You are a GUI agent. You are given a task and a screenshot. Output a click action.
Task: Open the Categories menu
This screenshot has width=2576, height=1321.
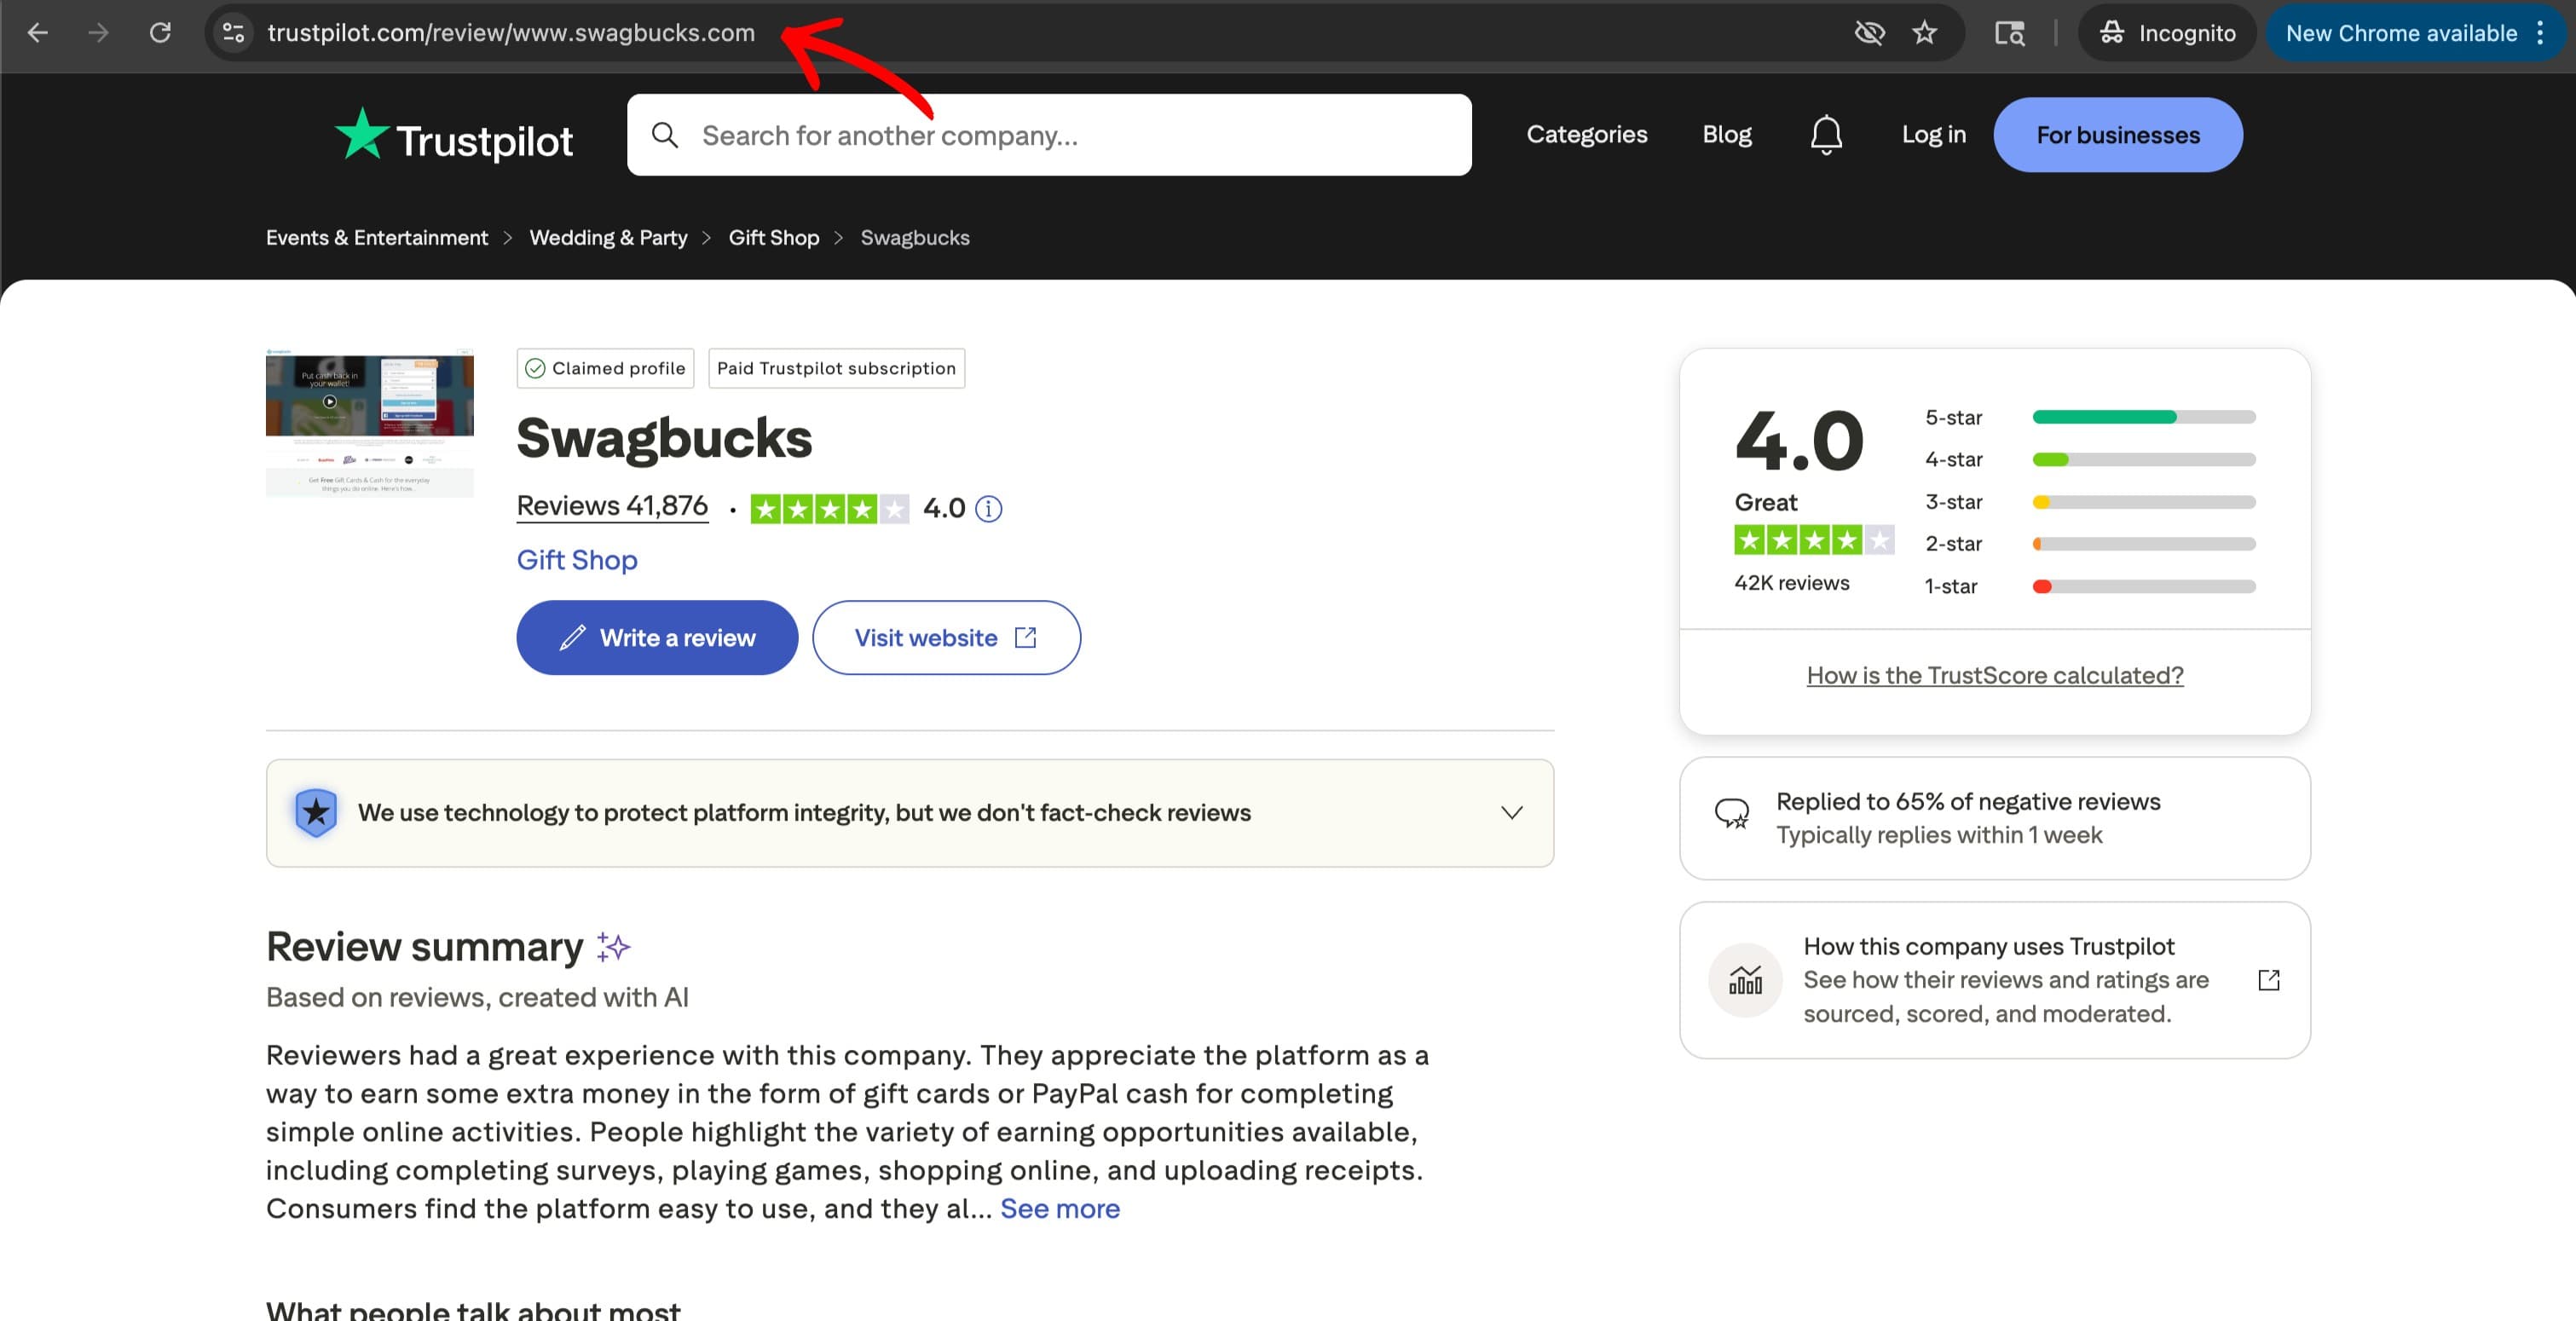(1586, 134)
